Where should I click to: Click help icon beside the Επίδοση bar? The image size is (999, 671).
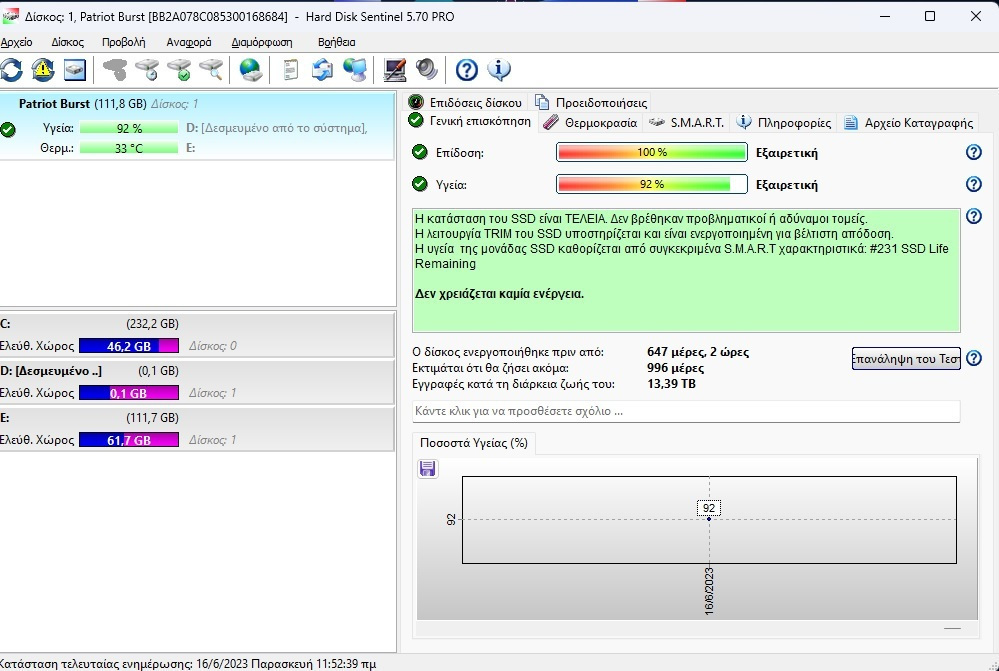(974, 152)
